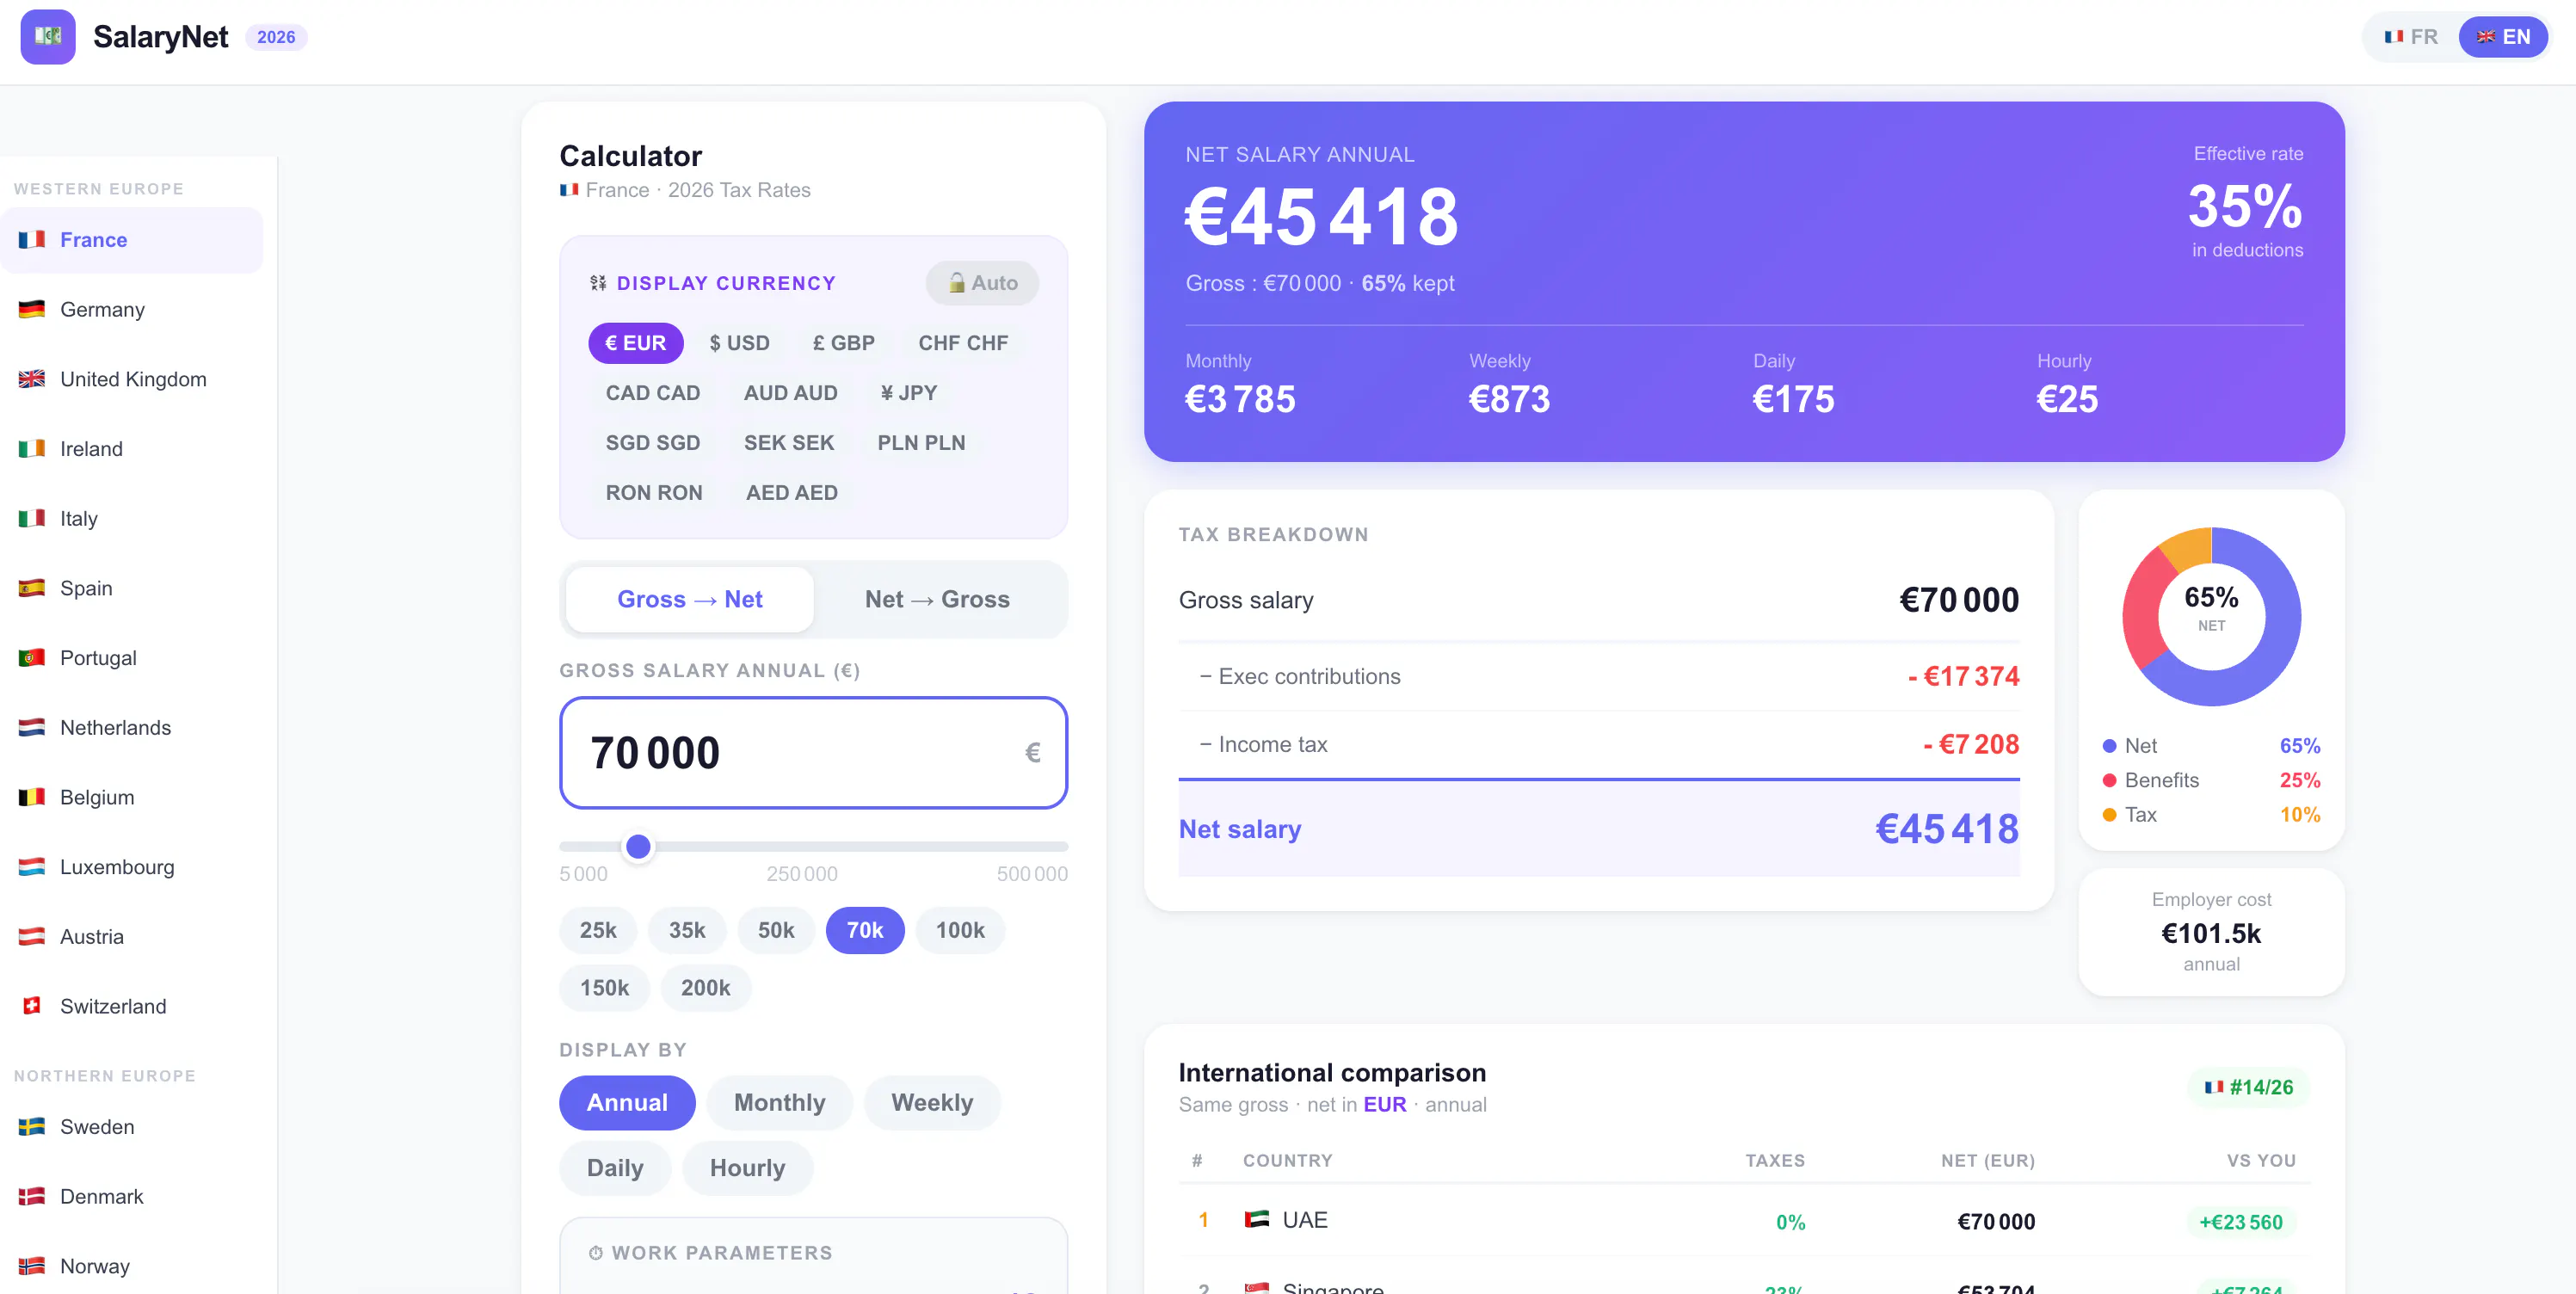The image size is (2576, 1294).
Task: Display results by Daily
Action: coord(615,1168)
